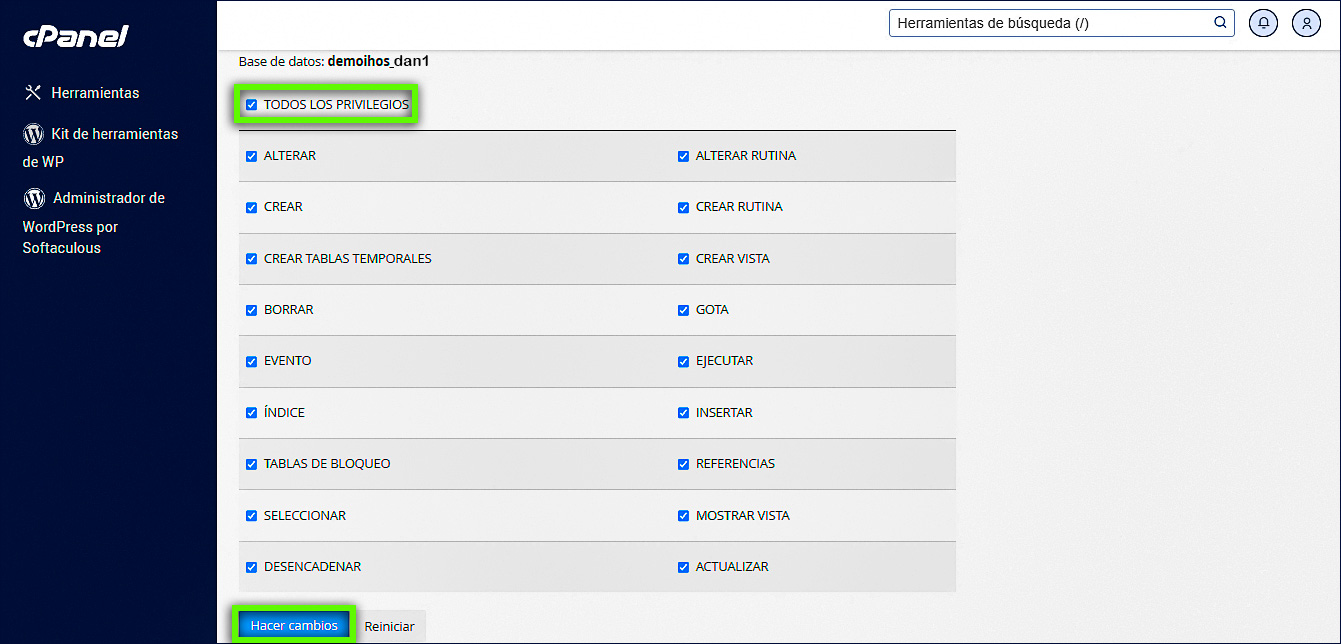Click the Herramientas tools icon

coord(33,93)
